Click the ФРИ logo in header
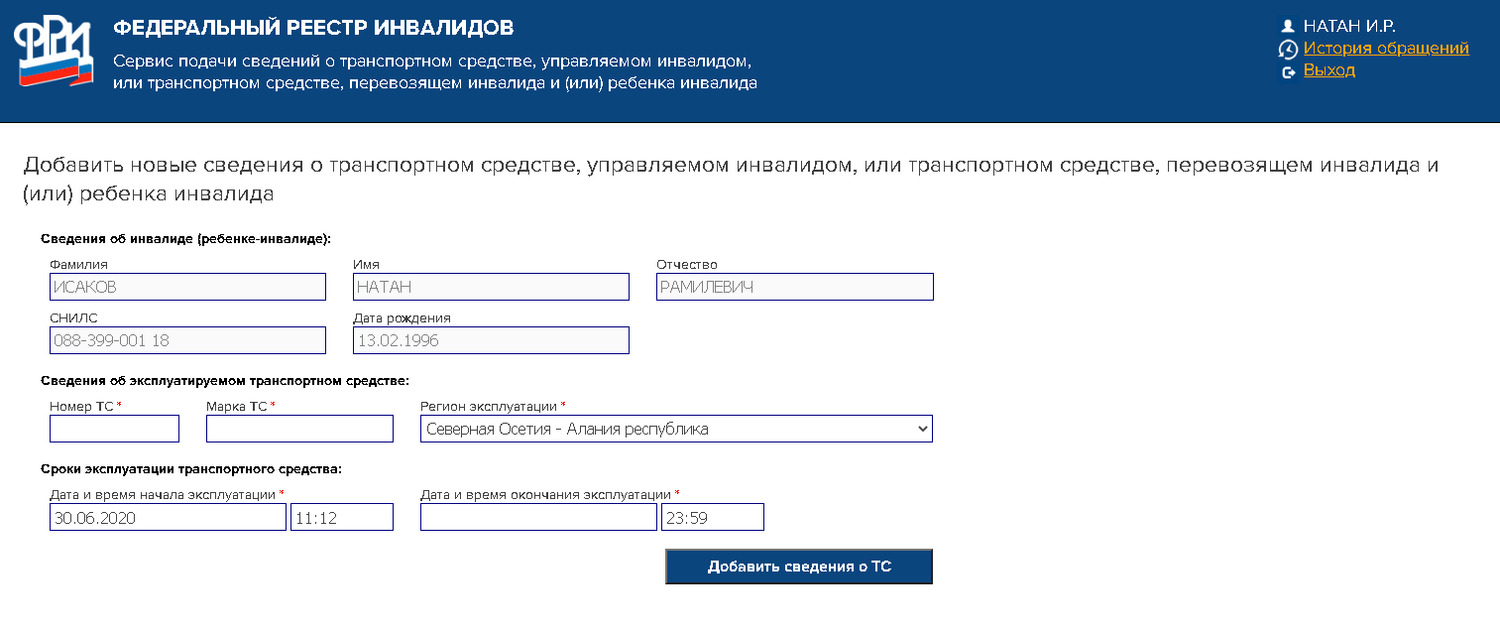1500x632 pixels. coord(53,52)
